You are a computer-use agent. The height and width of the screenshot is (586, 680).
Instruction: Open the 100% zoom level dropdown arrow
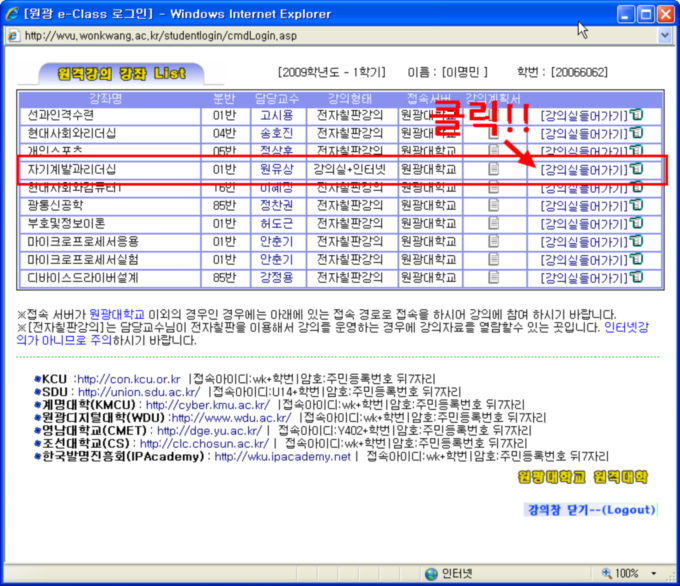(x=654, y=574)
